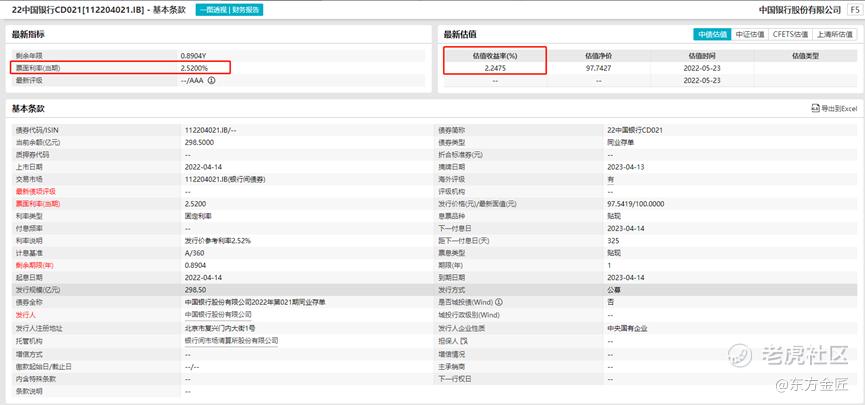865x405 pixels.
Task: Click the 298.5000 current balance value
Action: click(199, 142)
